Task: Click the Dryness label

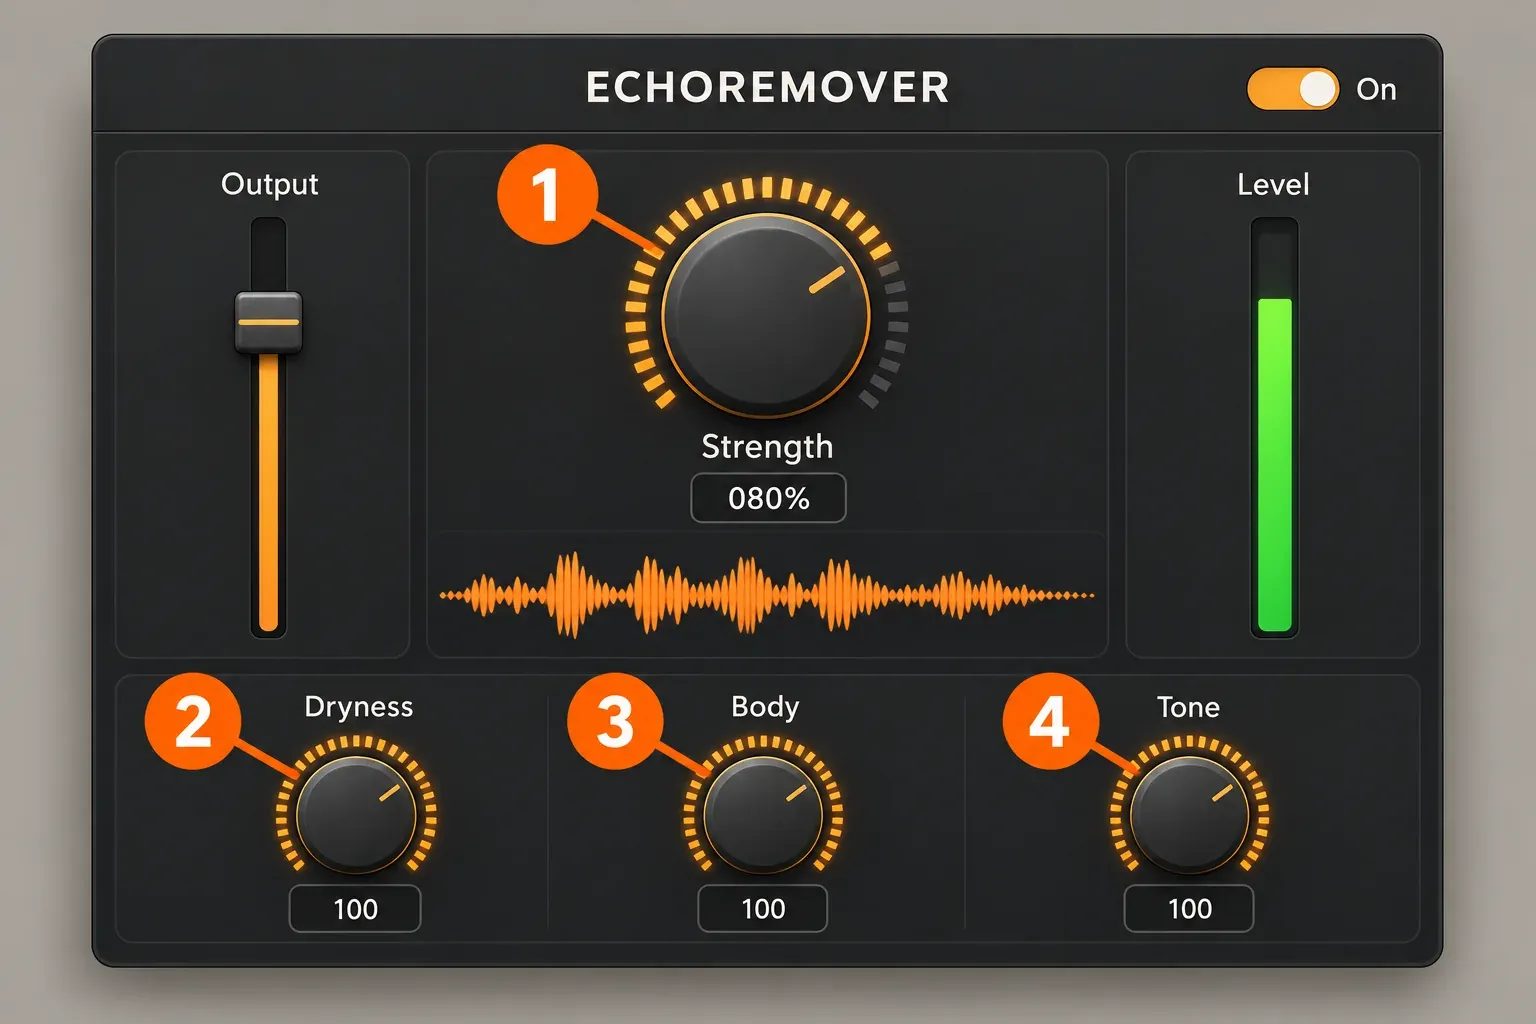Action: (x=358, y=707)
